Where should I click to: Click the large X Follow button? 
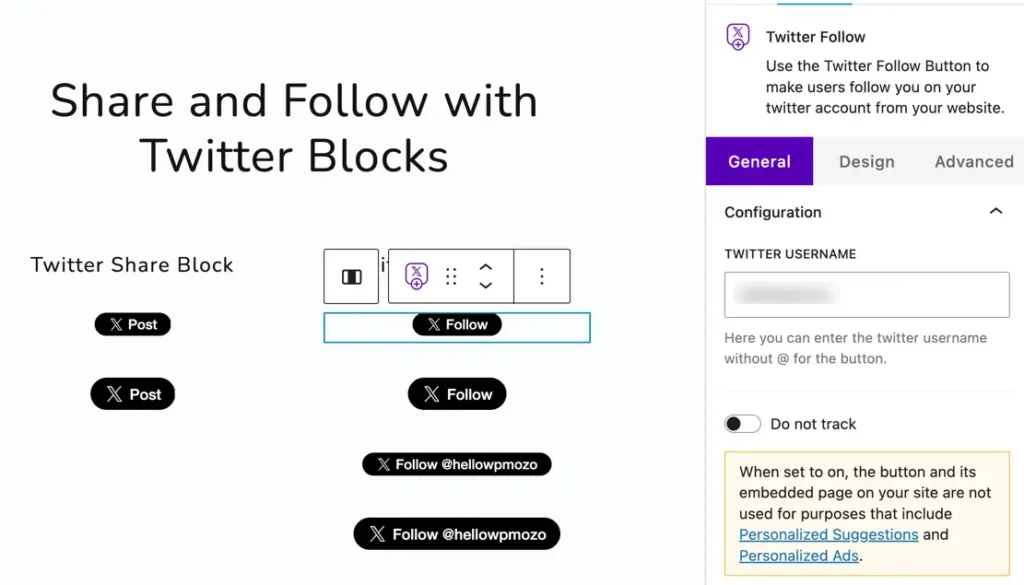point(457,394)
